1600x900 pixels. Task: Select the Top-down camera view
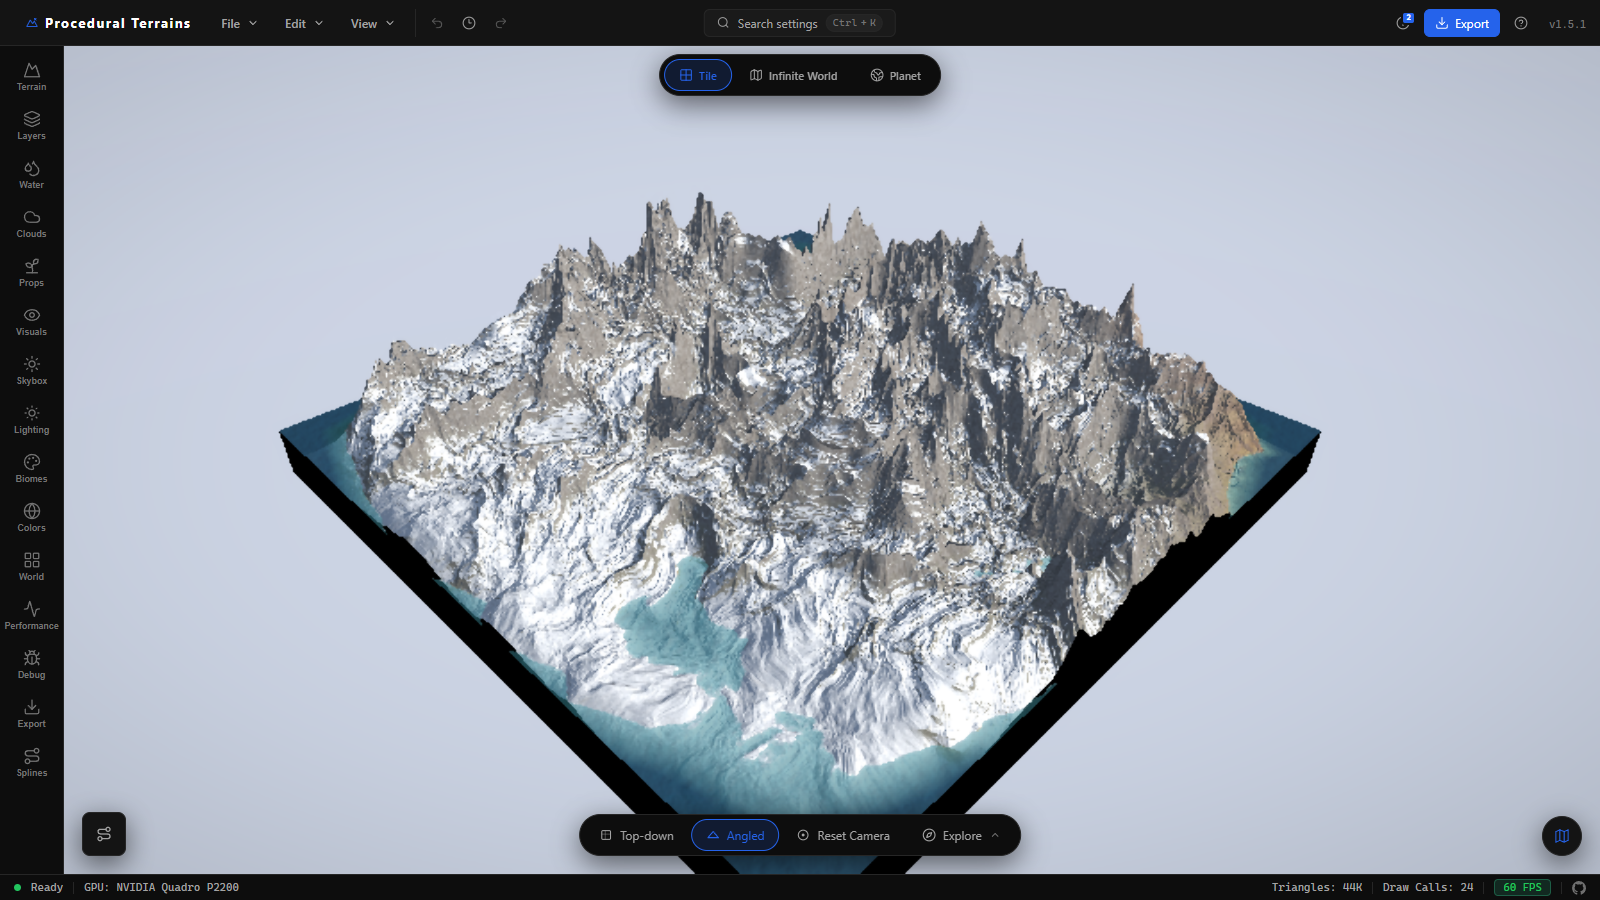tap(637, 835)
